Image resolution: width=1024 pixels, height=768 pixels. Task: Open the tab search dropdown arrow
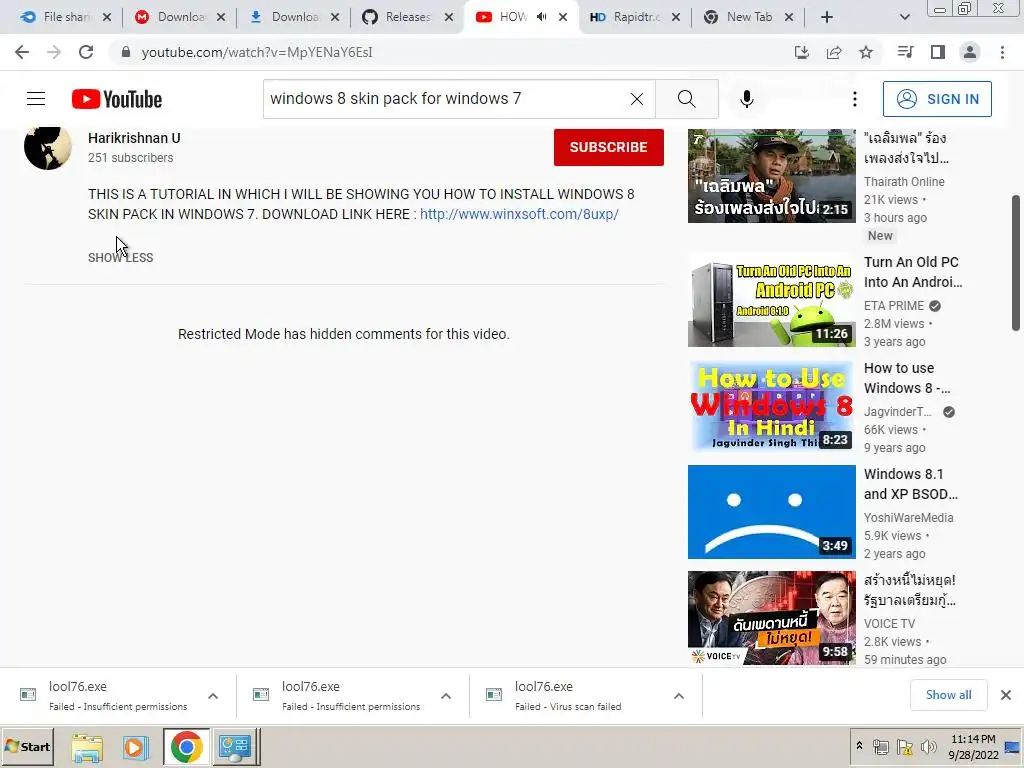(904, 17)
